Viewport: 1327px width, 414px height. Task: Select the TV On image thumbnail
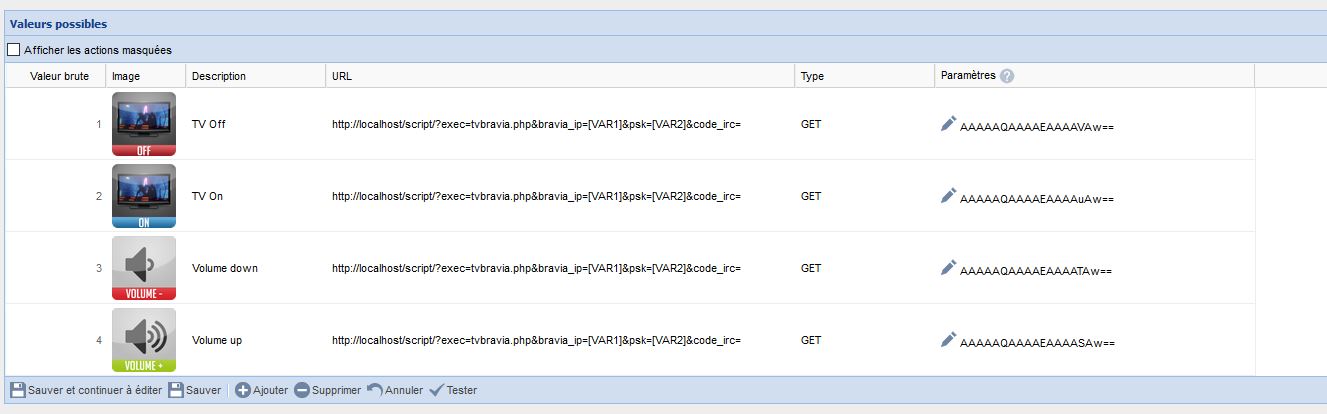pyautogui.click(x=144, y=196)
